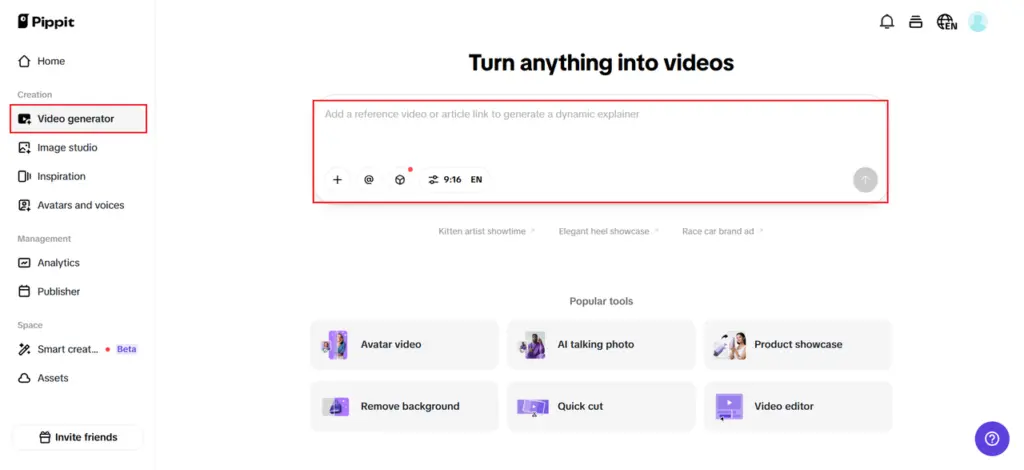Click the Beta badge label
Viewport: 1024px width, 470px height.
pyautogui.click(x=127, y=349)
